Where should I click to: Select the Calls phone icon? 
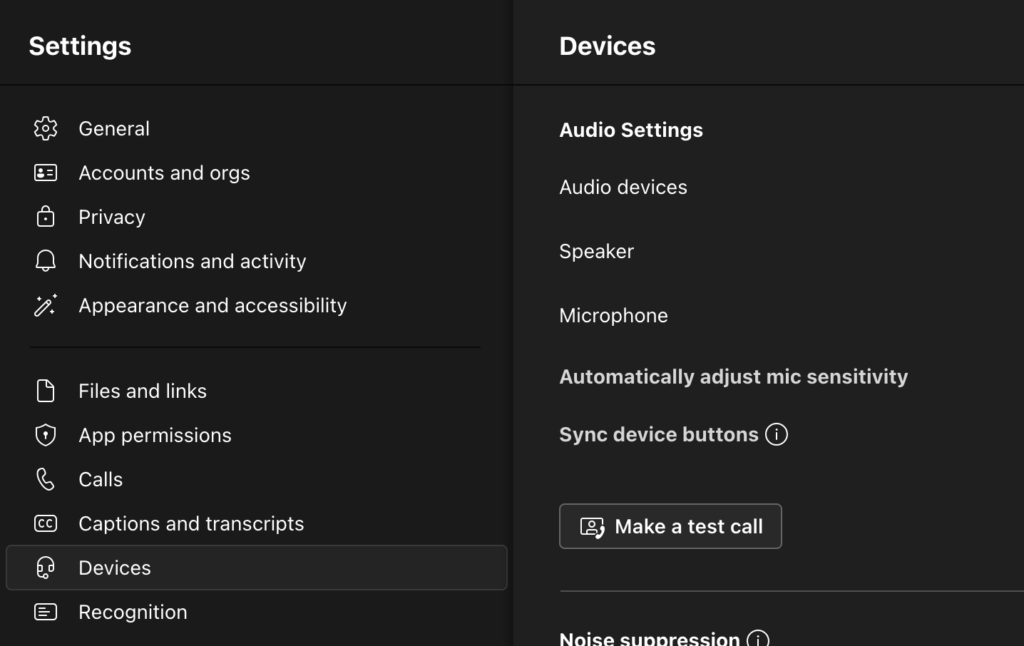(45, 479)
